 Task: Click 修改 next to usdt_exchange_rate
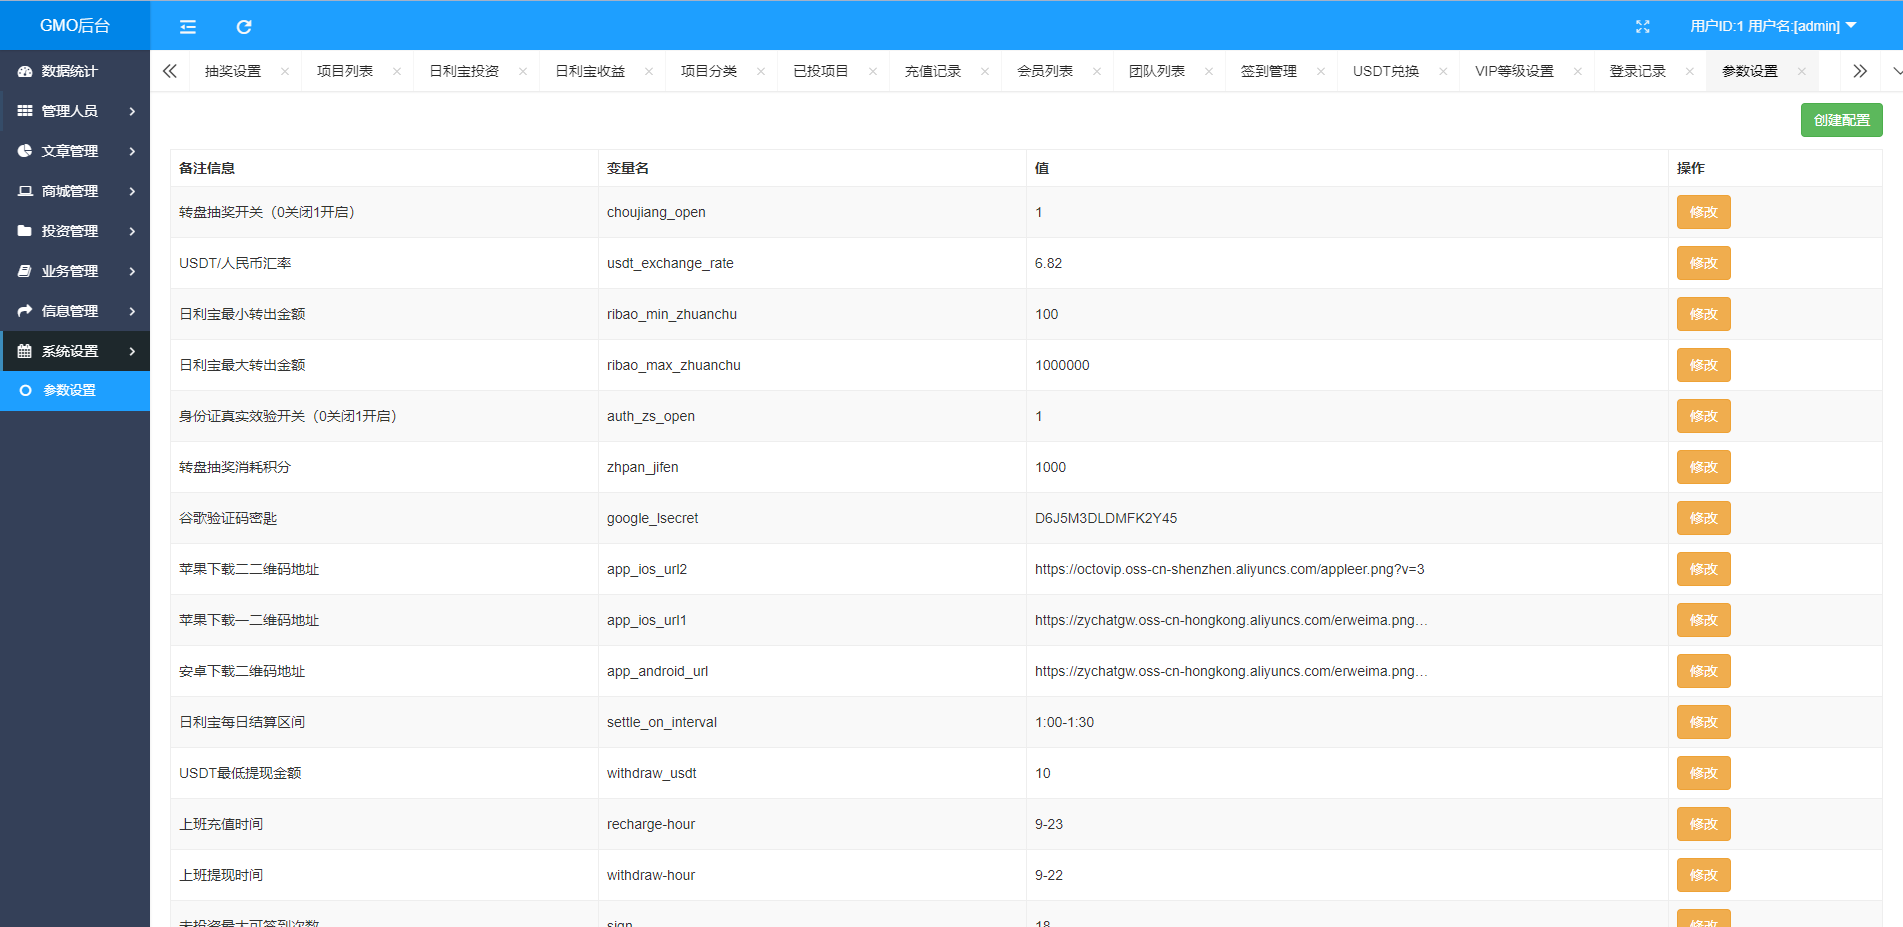point(1703,263)
